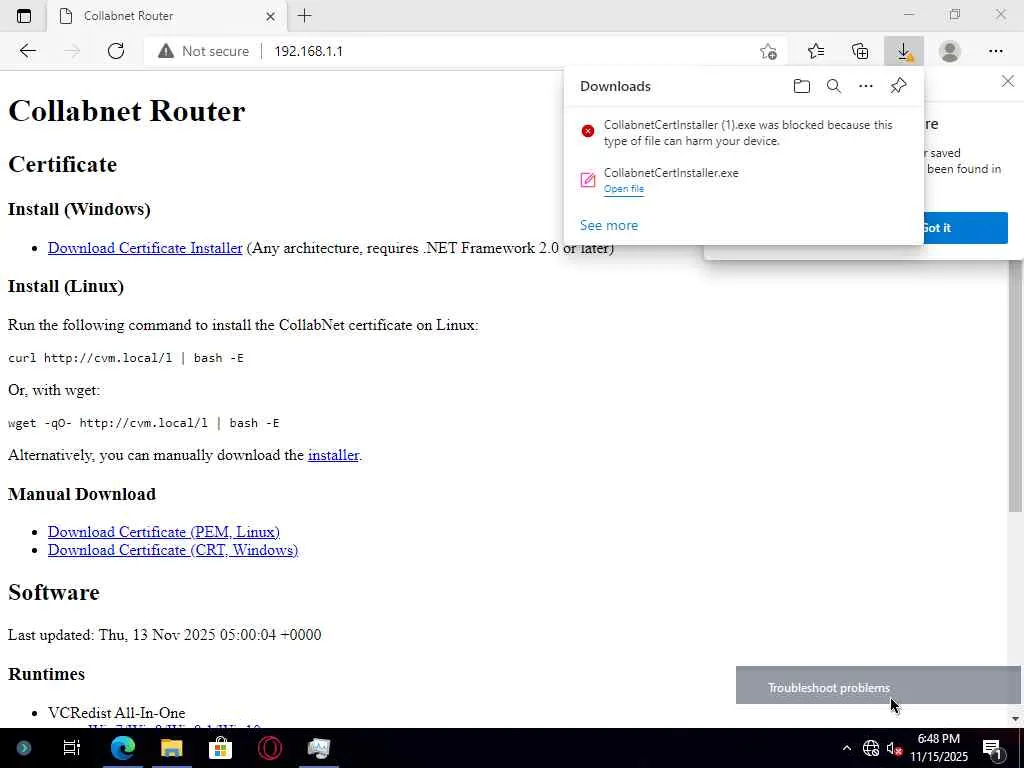Click blocked CollabnetCertInstaller (1).exe message
Image resolution: width=1024 pixels, height=768 pixels.
click(x=748, y=133)
